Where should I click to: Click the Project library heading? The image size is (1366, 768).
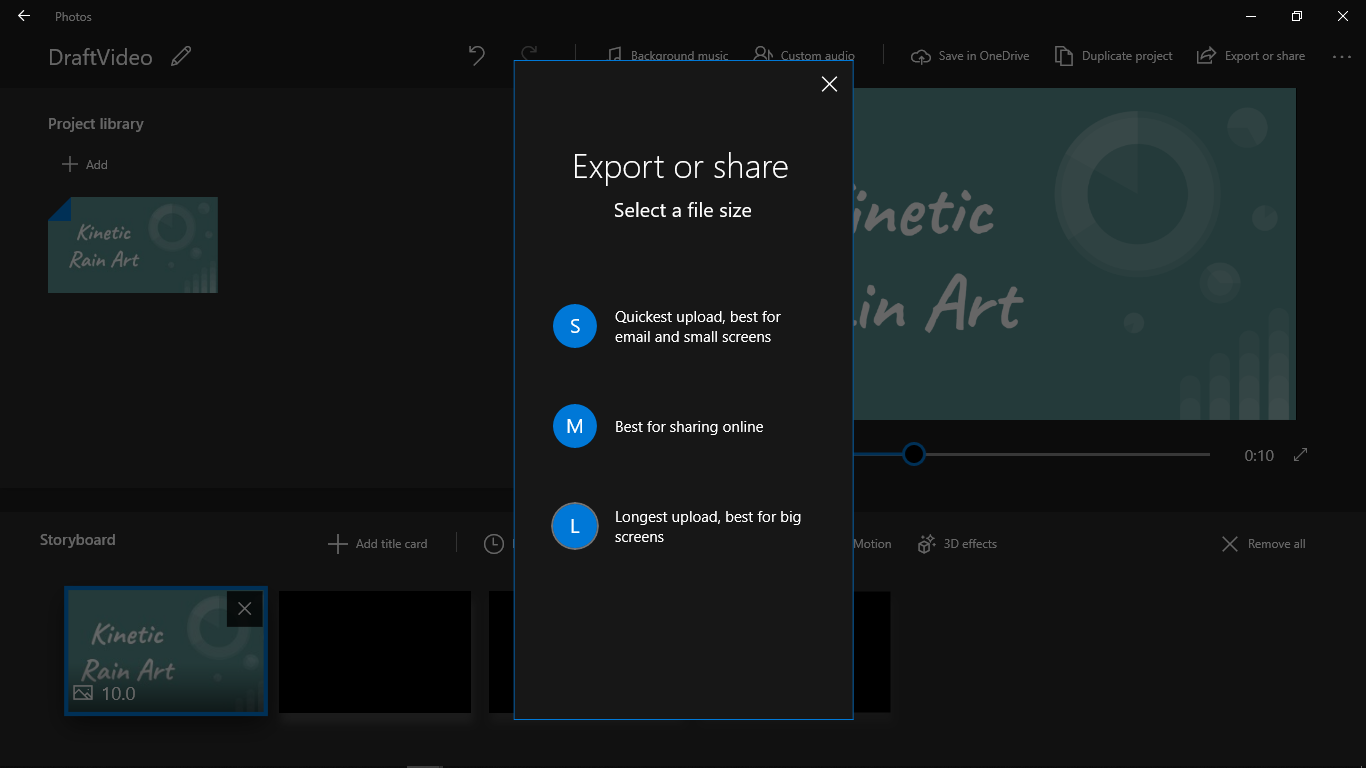click(x=96, y=124)
